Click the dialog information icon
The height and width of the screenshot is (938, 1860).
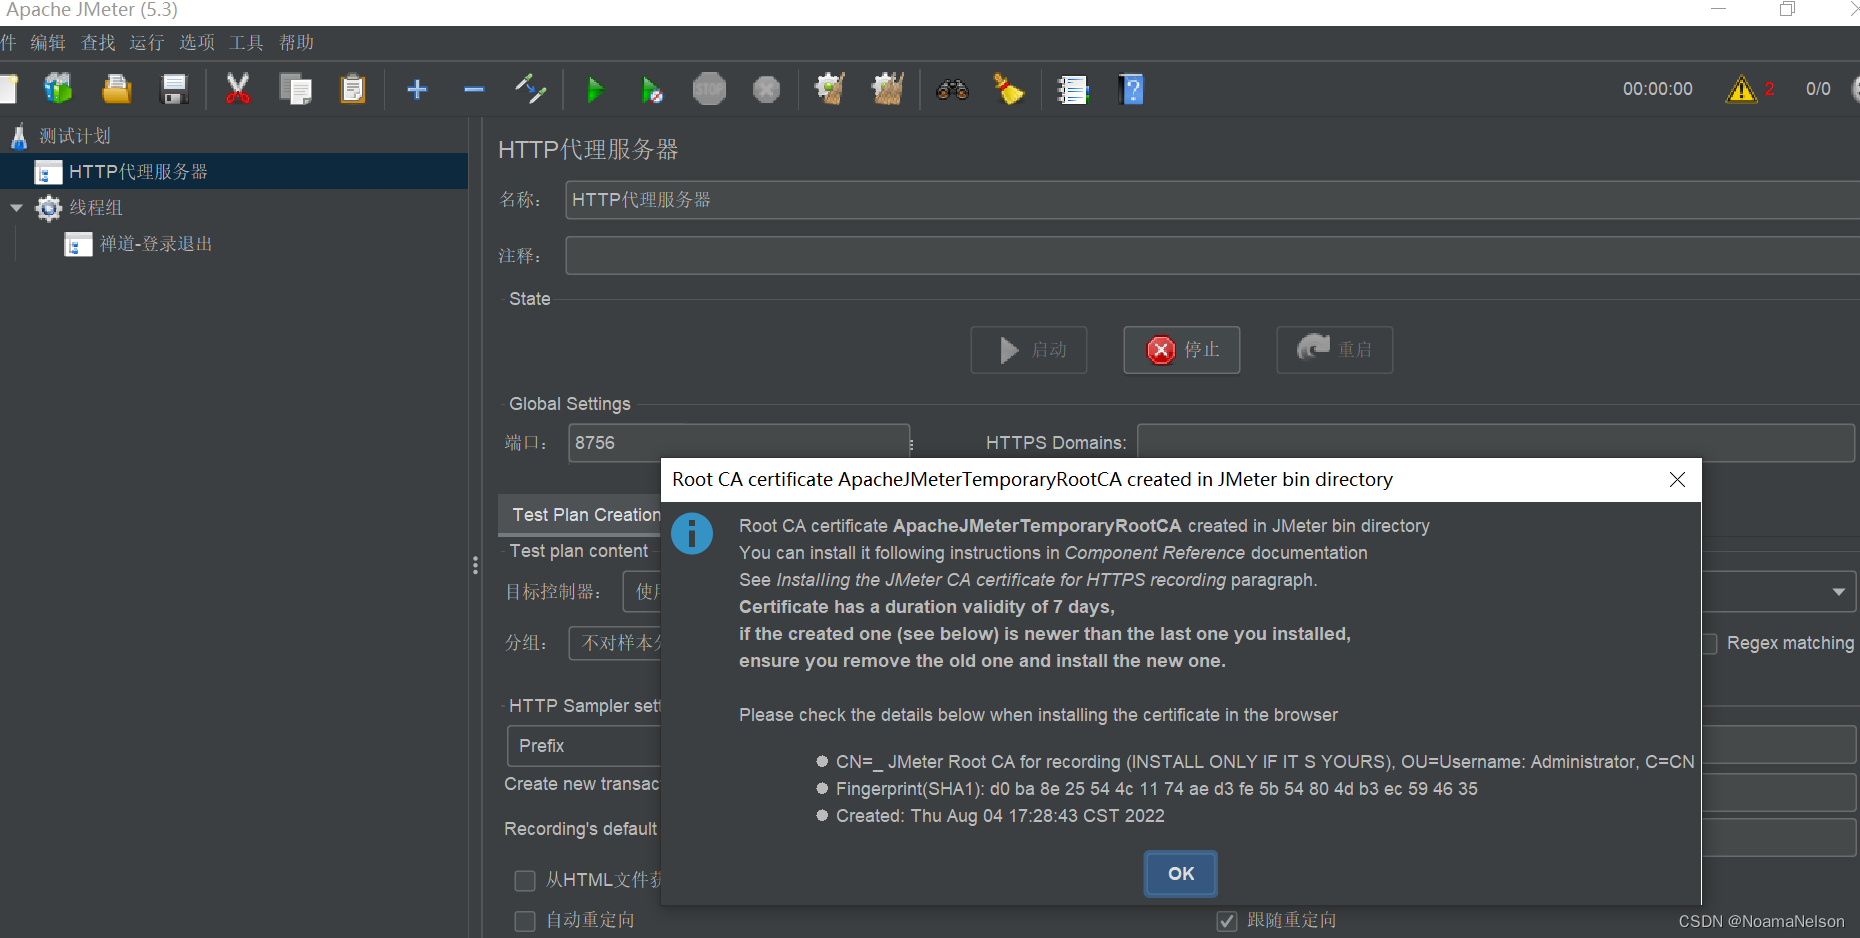point(692,533)
